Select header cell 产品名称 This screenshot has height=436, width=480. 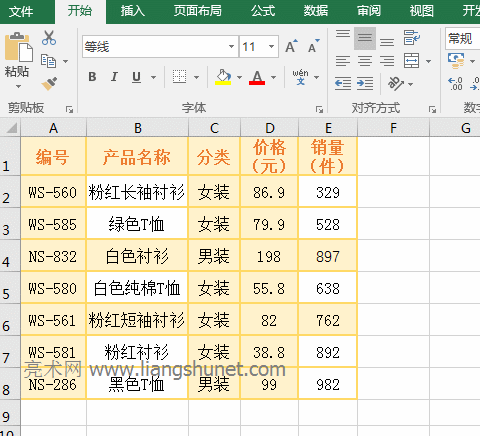tap(137, 156)
